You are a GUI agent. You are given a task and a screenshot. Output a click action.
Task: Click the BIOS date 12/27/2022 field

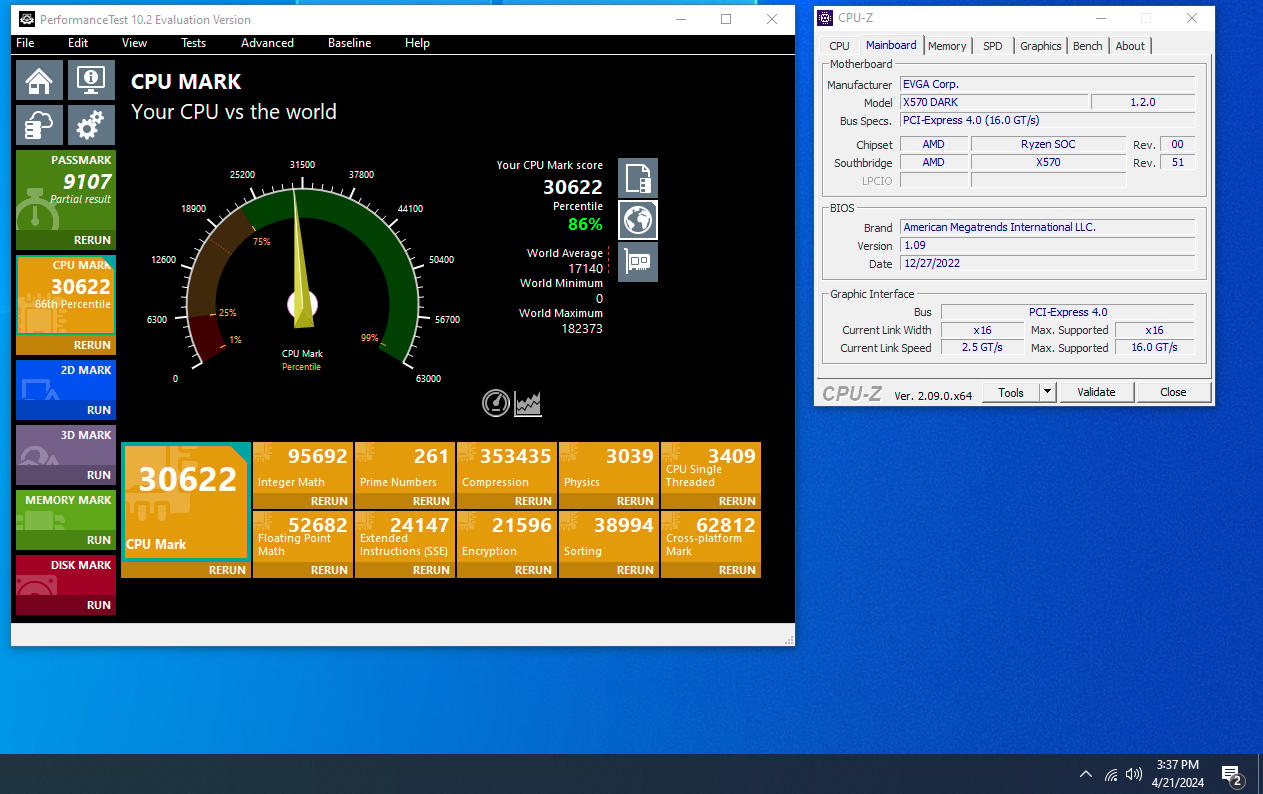click(1047, 263)
